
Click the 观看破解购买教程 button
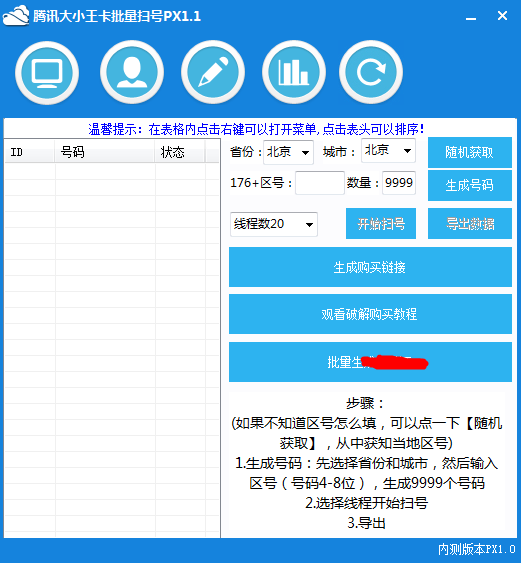370,314
